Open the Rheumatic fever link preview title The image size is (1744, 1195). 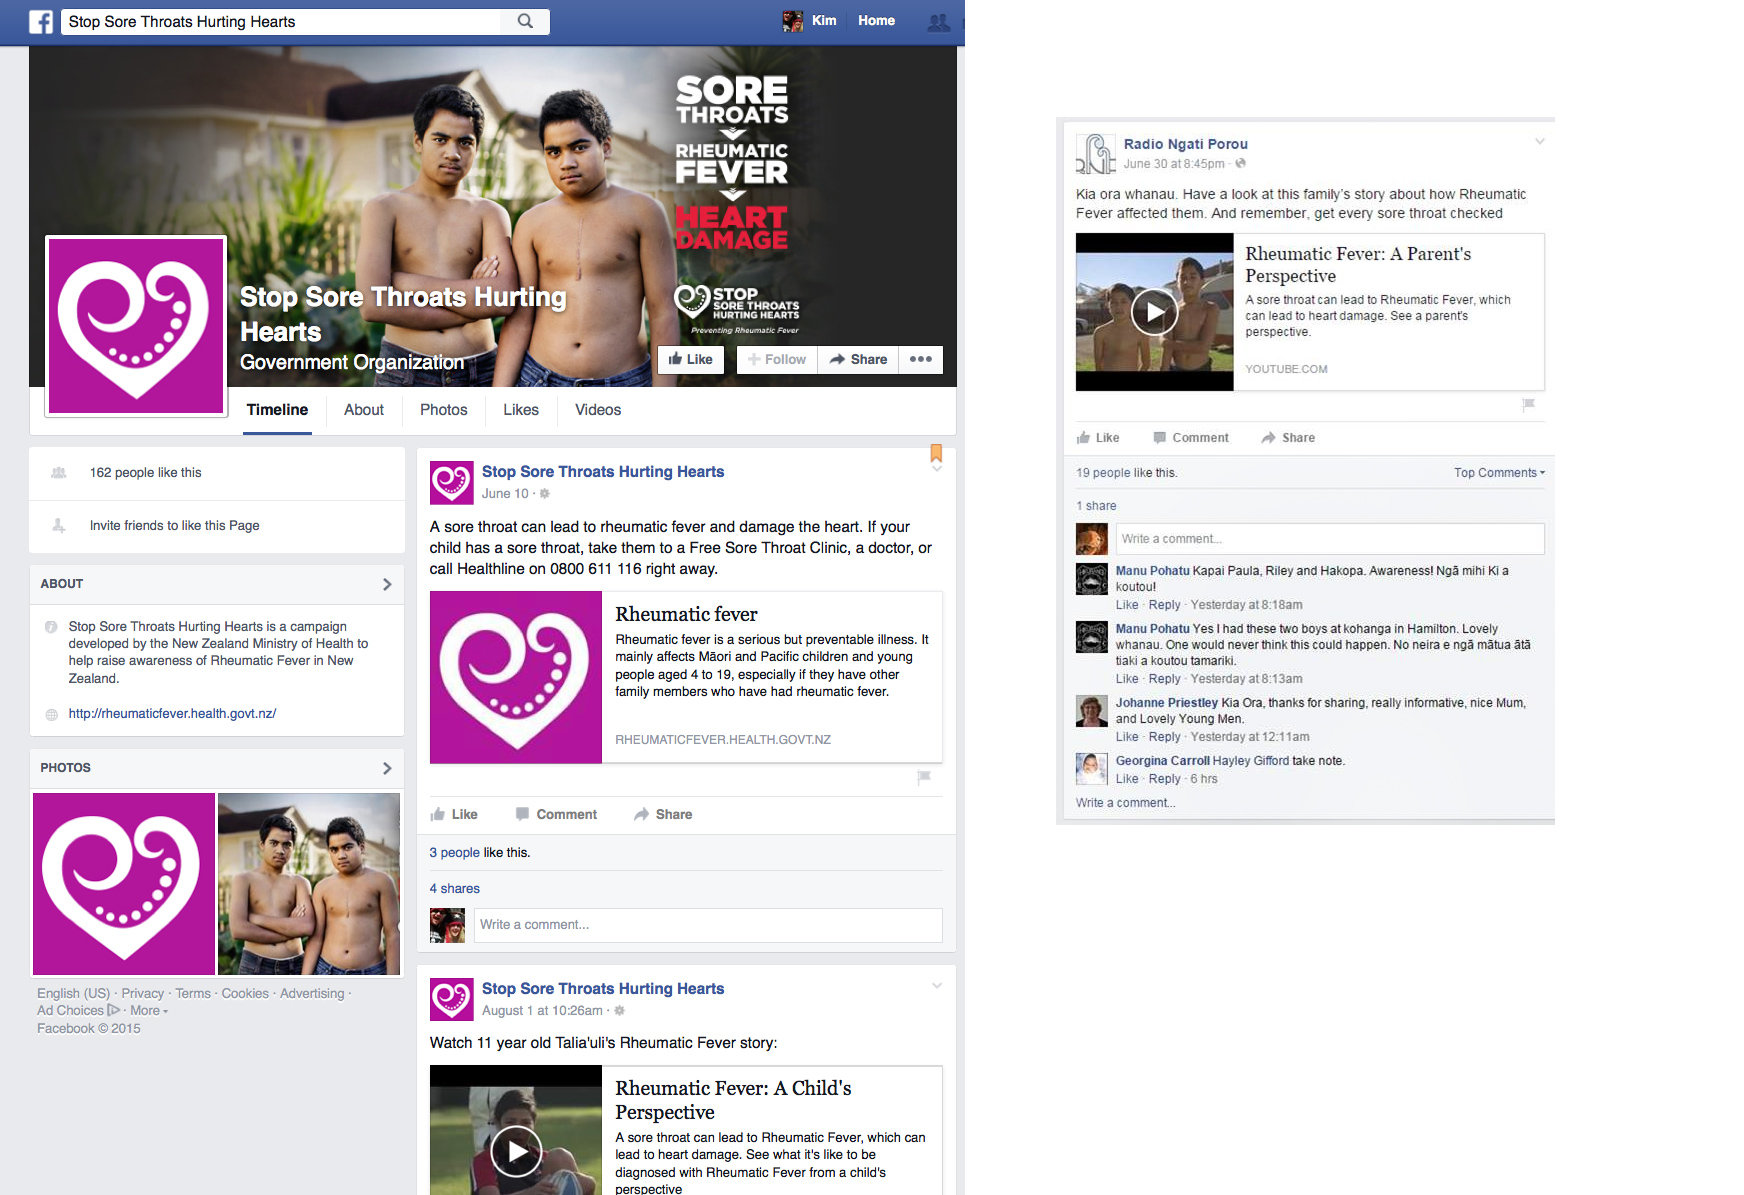(x=686, y=614)
